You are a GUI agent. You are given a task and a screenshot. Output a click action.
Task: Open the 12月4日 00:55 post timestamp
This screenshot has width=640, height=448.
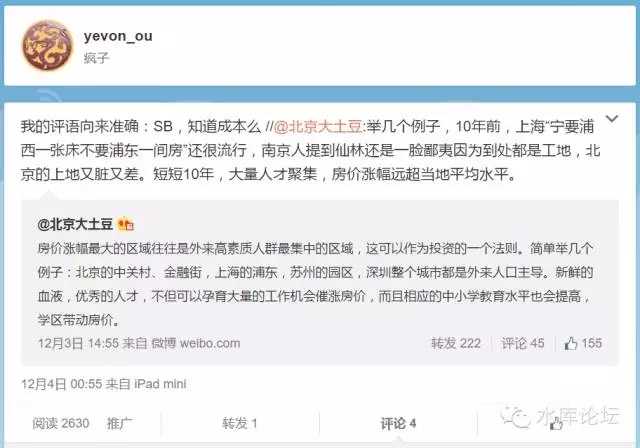(62, 384)
